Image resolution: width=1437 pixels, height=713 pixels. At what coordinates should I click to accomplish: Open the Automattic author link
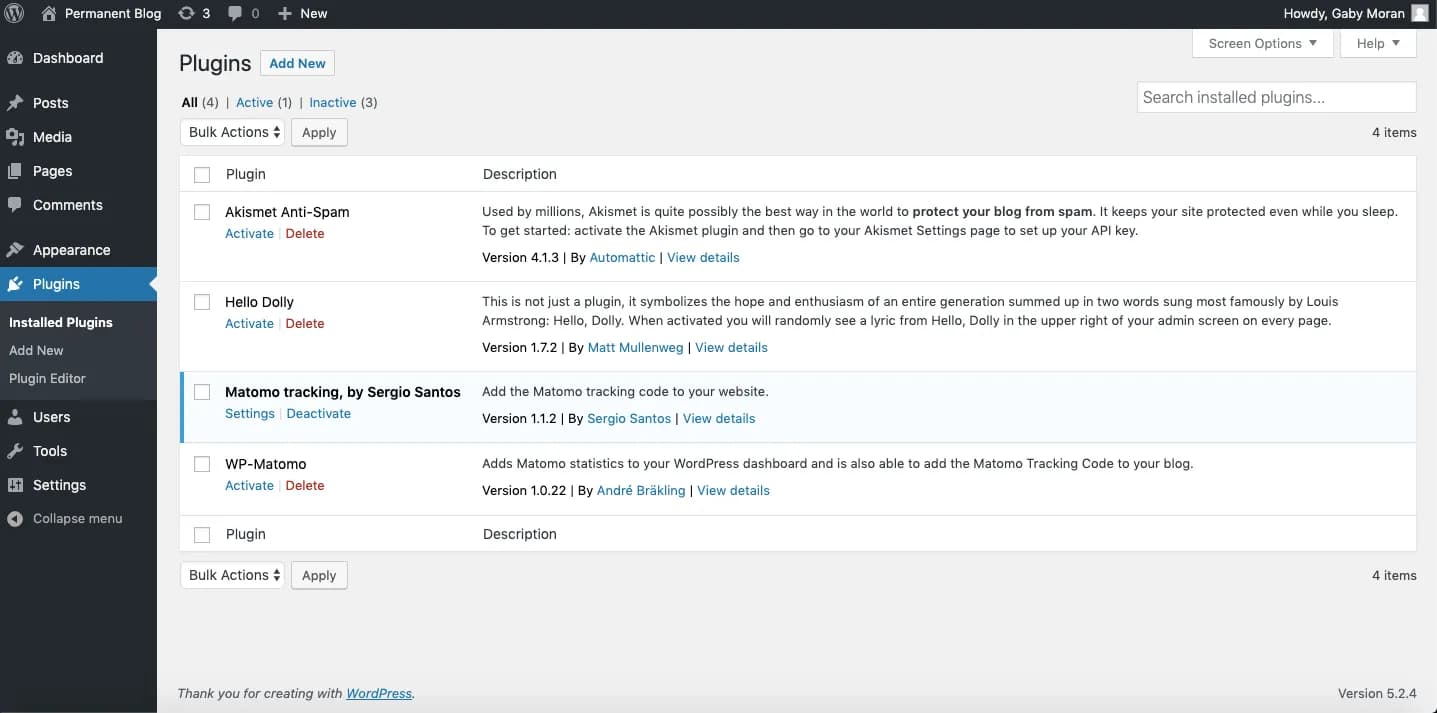click(x=622, y=257)
